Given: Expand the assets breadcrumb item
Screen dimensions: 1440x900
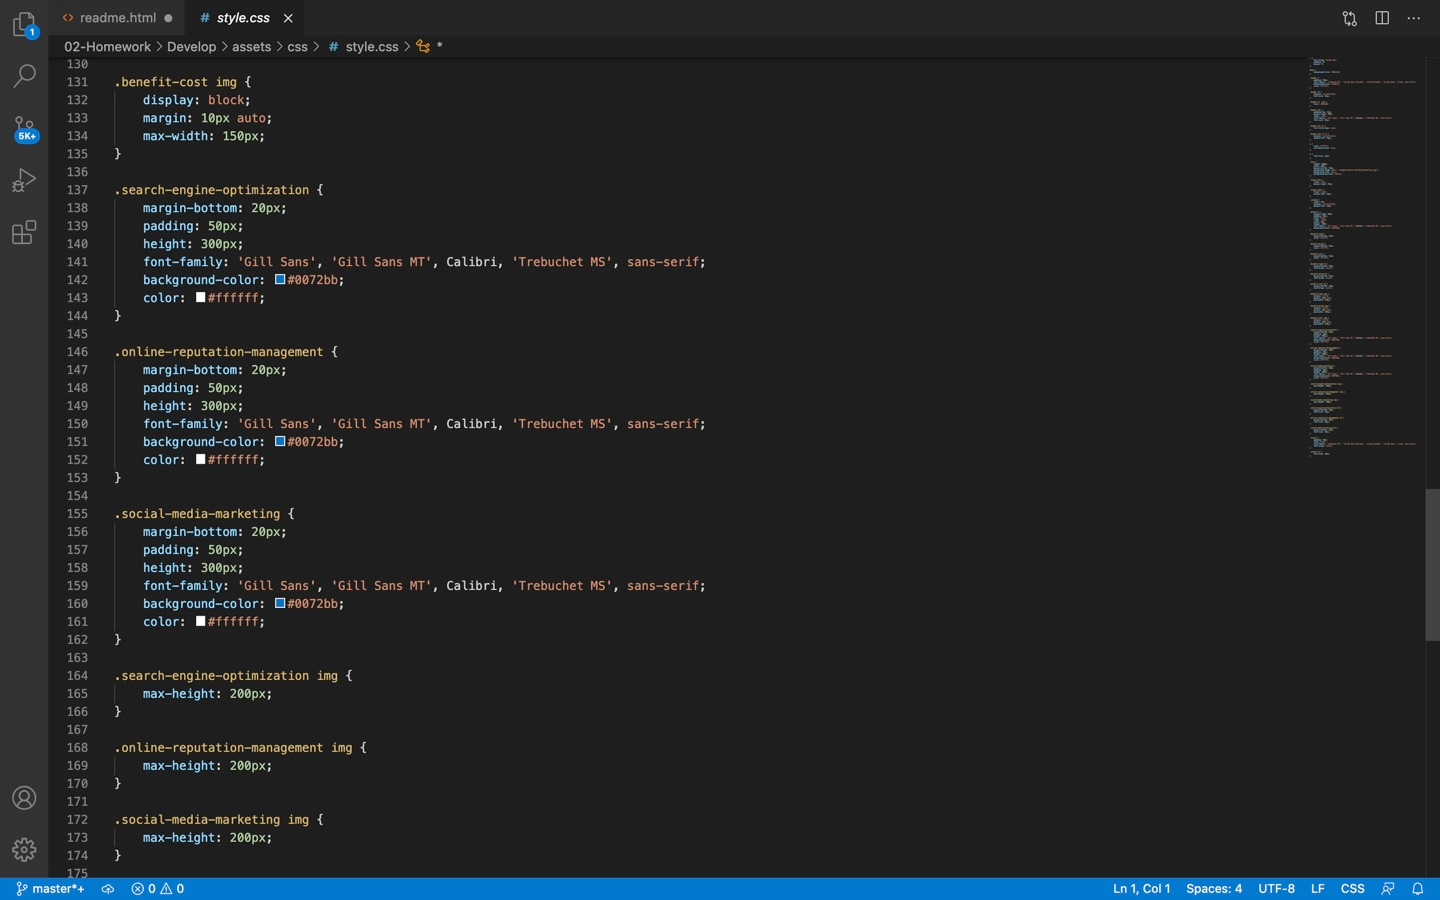Looking at the screenshot, I should pyautogui.click(x=251, y=46).
